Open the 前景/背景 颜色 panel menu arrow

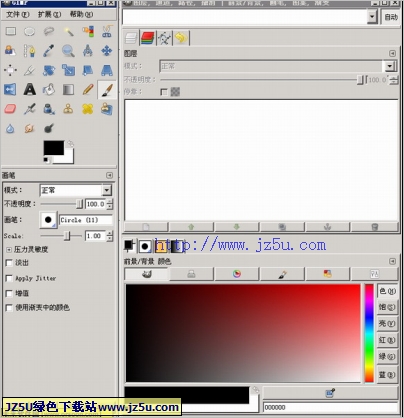pyautogui.click(x=393, y=261)
